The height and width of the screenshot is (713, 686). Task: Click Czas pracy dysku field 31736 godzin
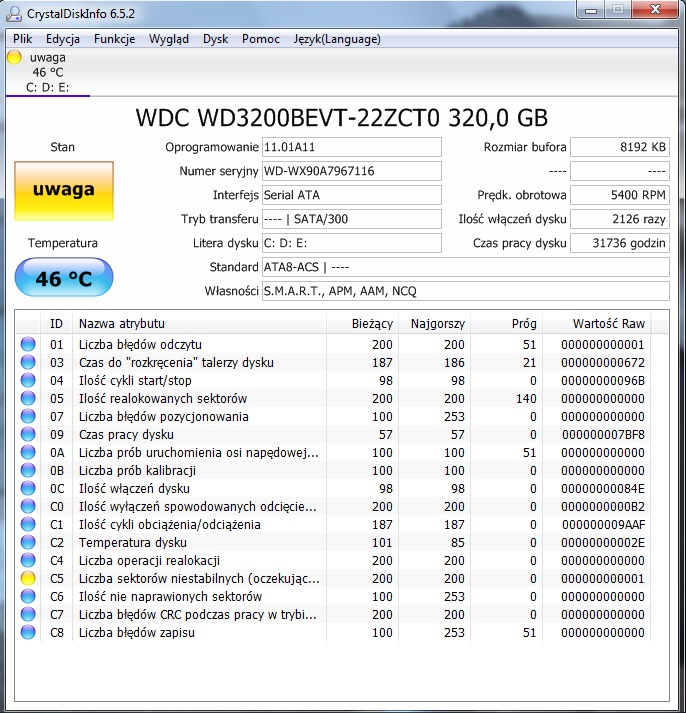(620, 243)
